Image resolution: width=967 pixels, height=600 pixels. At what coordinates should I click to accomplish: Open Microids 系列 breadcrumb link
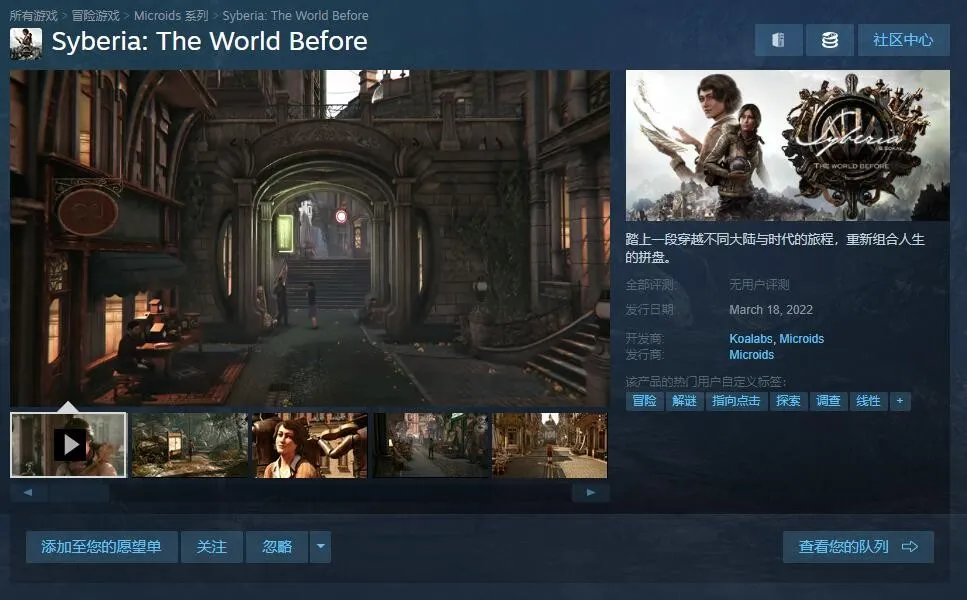[x=171, y=15]
